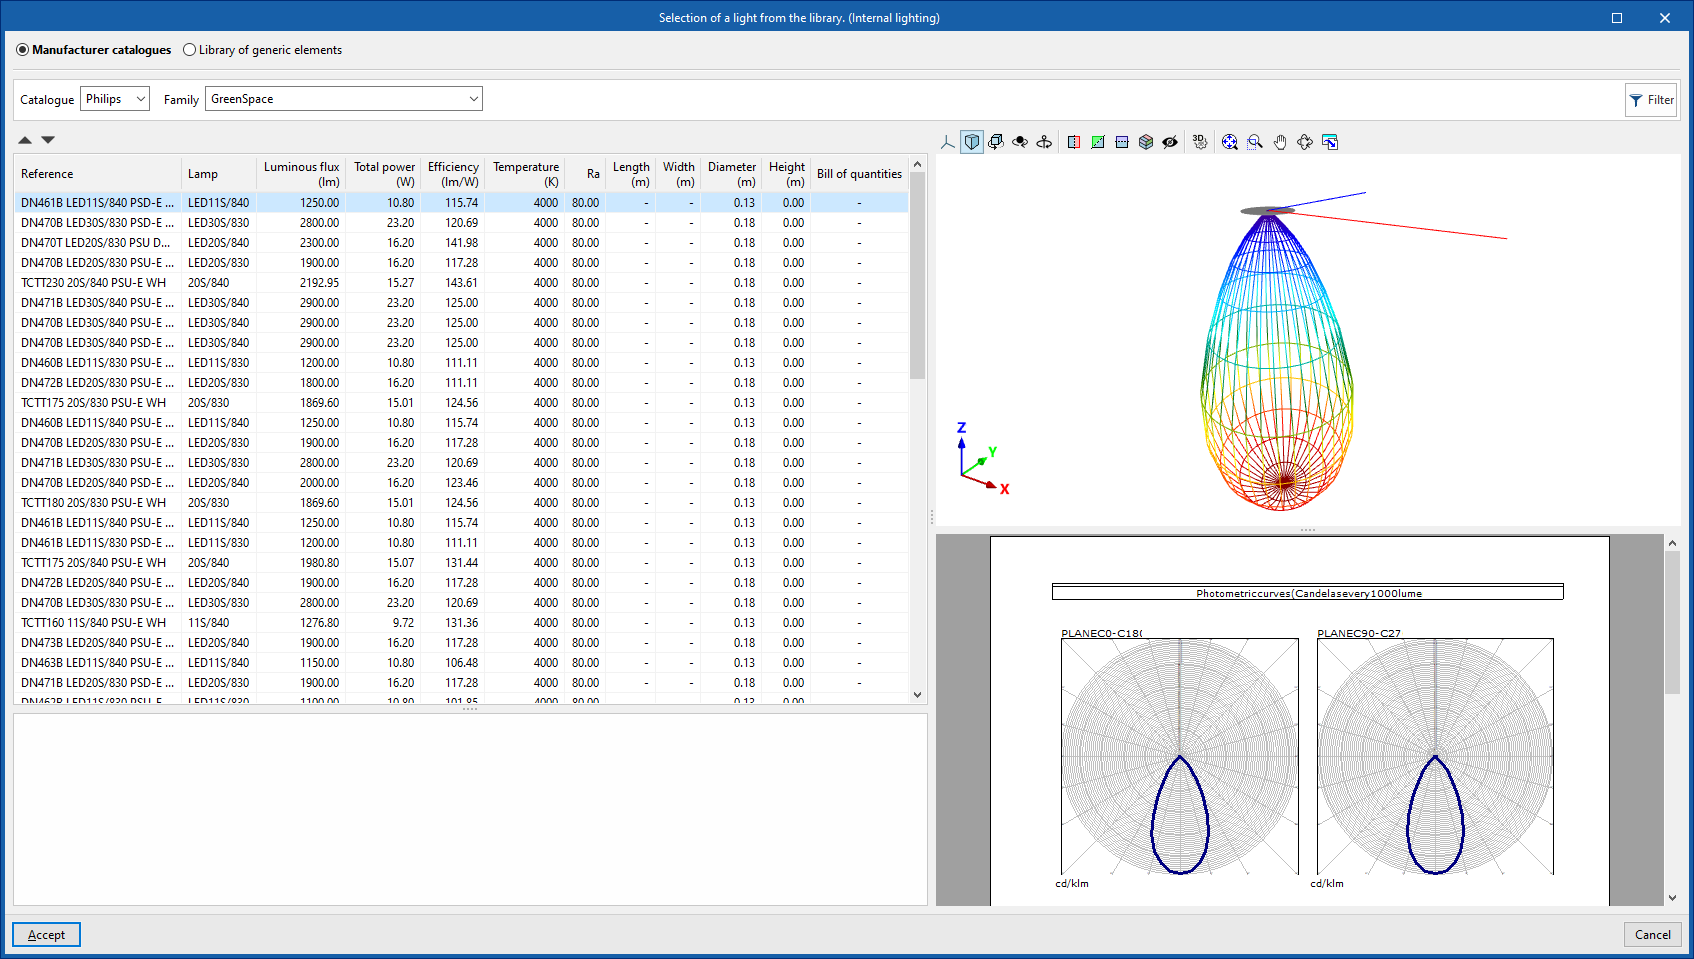
Task: Click the orbit rotate-around-axis icon
Action: 1044,142
